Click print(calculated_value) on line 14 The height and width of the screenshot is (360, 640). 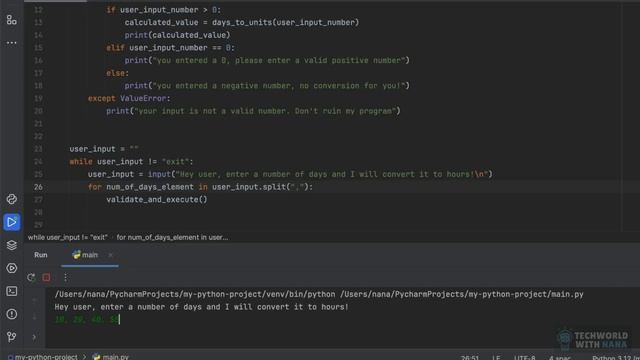[x=177, y=35]
